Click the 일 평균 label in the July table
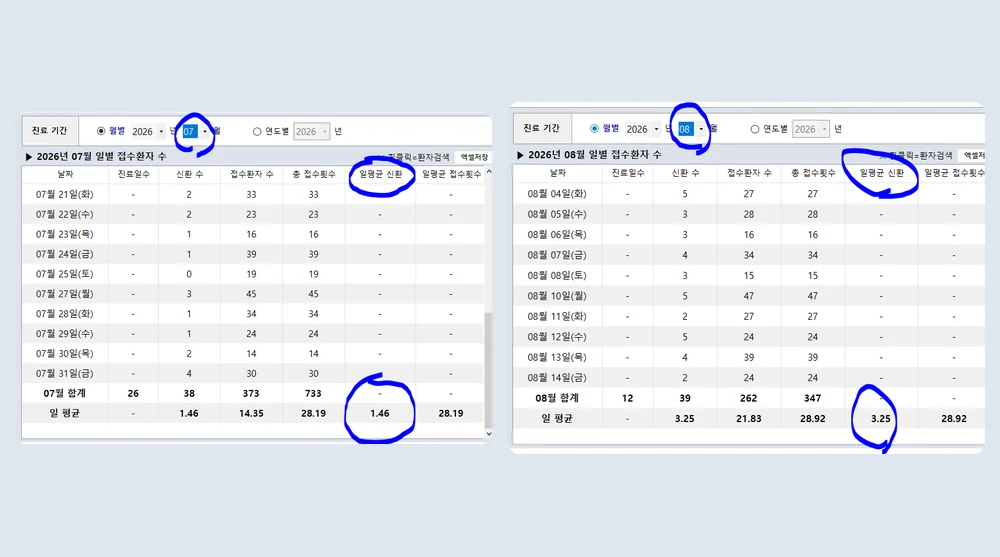Viewport: 1000px width, 557px height. (x=64, y=413)
